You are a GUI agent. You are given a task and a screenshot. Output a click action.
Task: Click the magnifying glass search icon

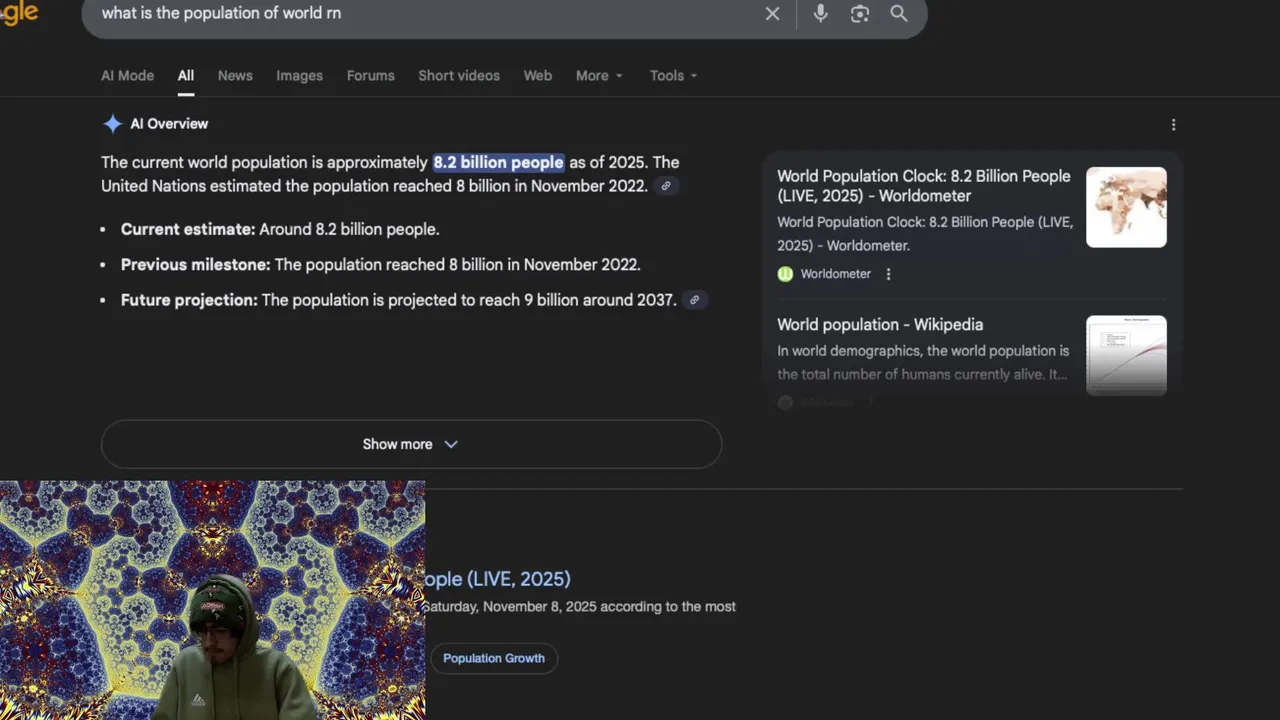[899, 14]
